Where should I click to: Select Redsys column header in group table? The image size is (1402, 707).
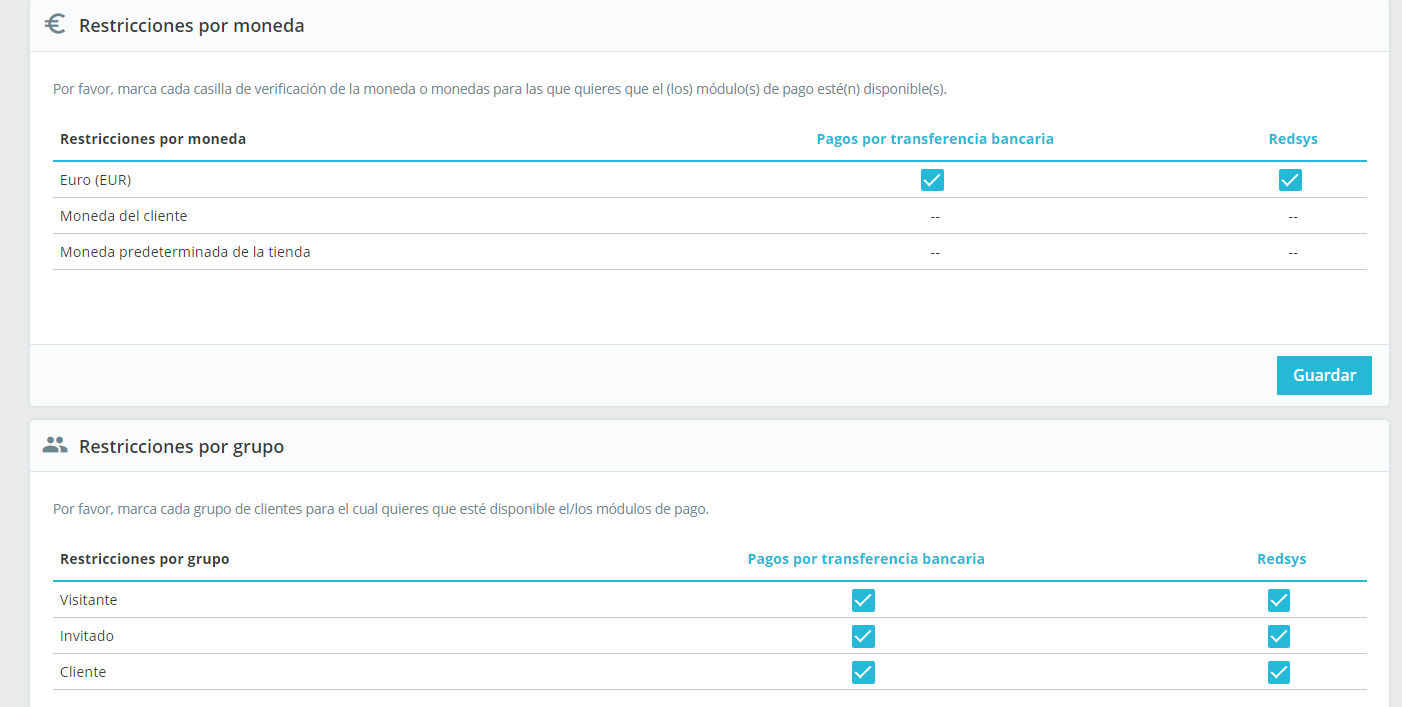[1282, 559]
